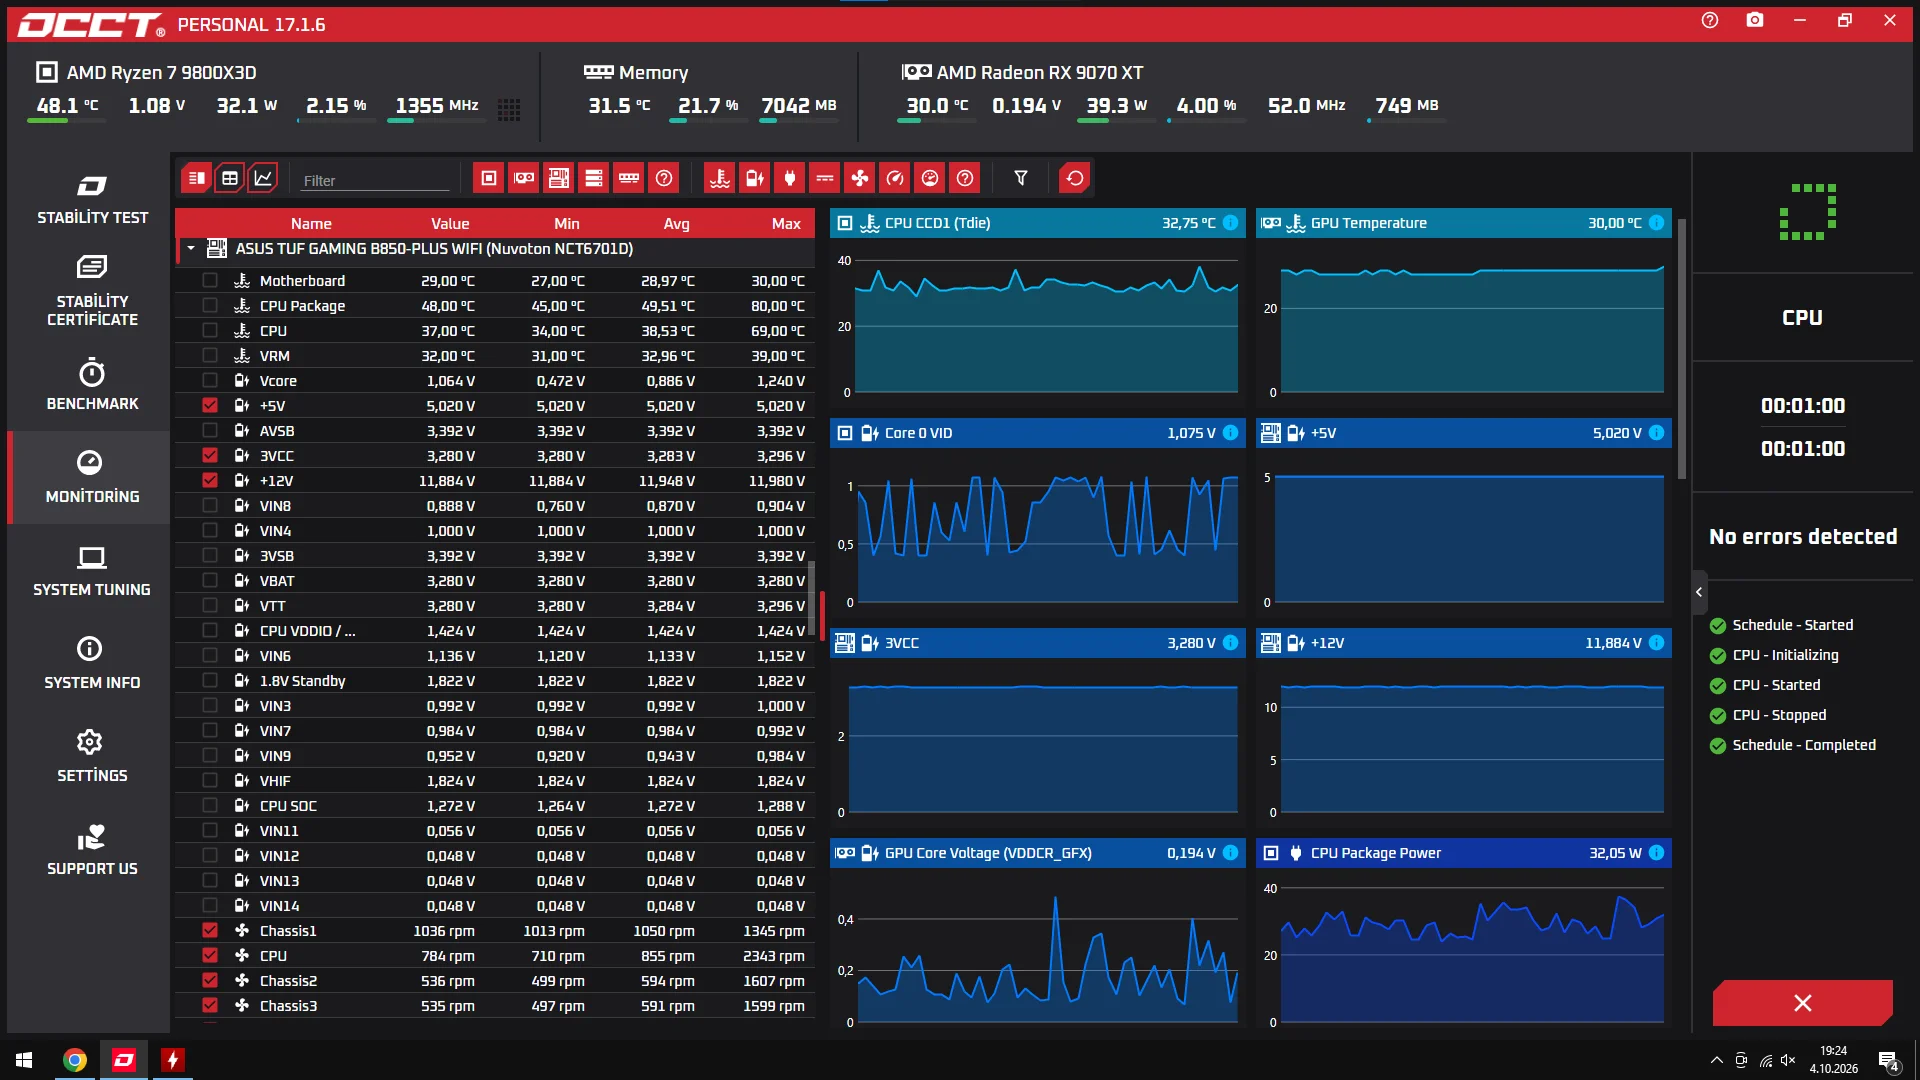Toggle the clock speedometer sensor filter
This screenshot has height=1080, width=1920.
point(895,178)
